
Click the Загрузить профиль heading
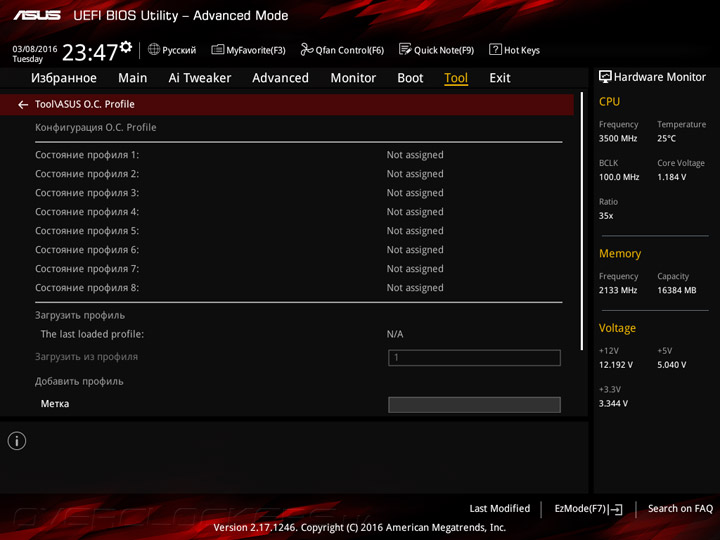tap(80, 315)
